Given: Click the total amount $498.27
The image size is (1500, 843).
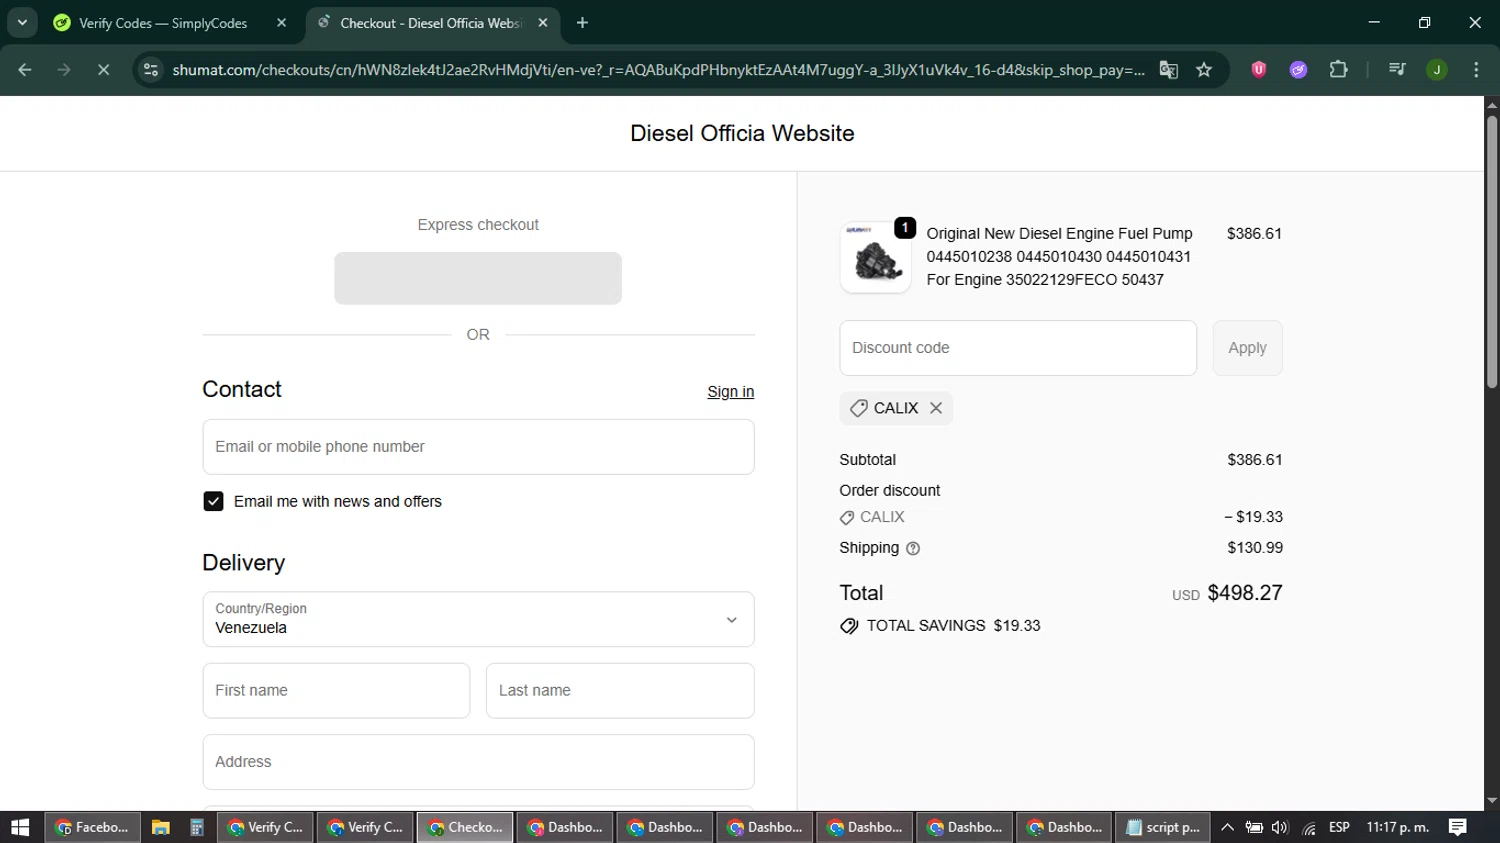Looking at the screenshot, I should pos(1245,593).
